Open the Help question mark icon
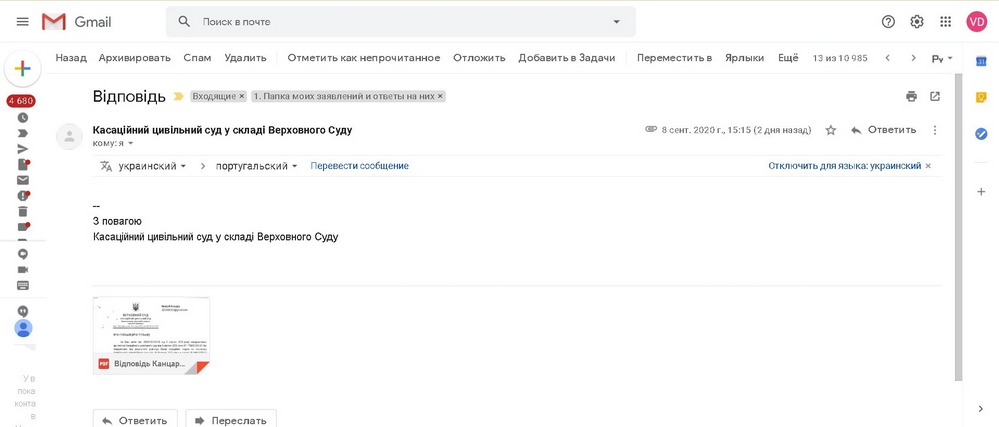999x427 pixels. click(x=888, y=22)
